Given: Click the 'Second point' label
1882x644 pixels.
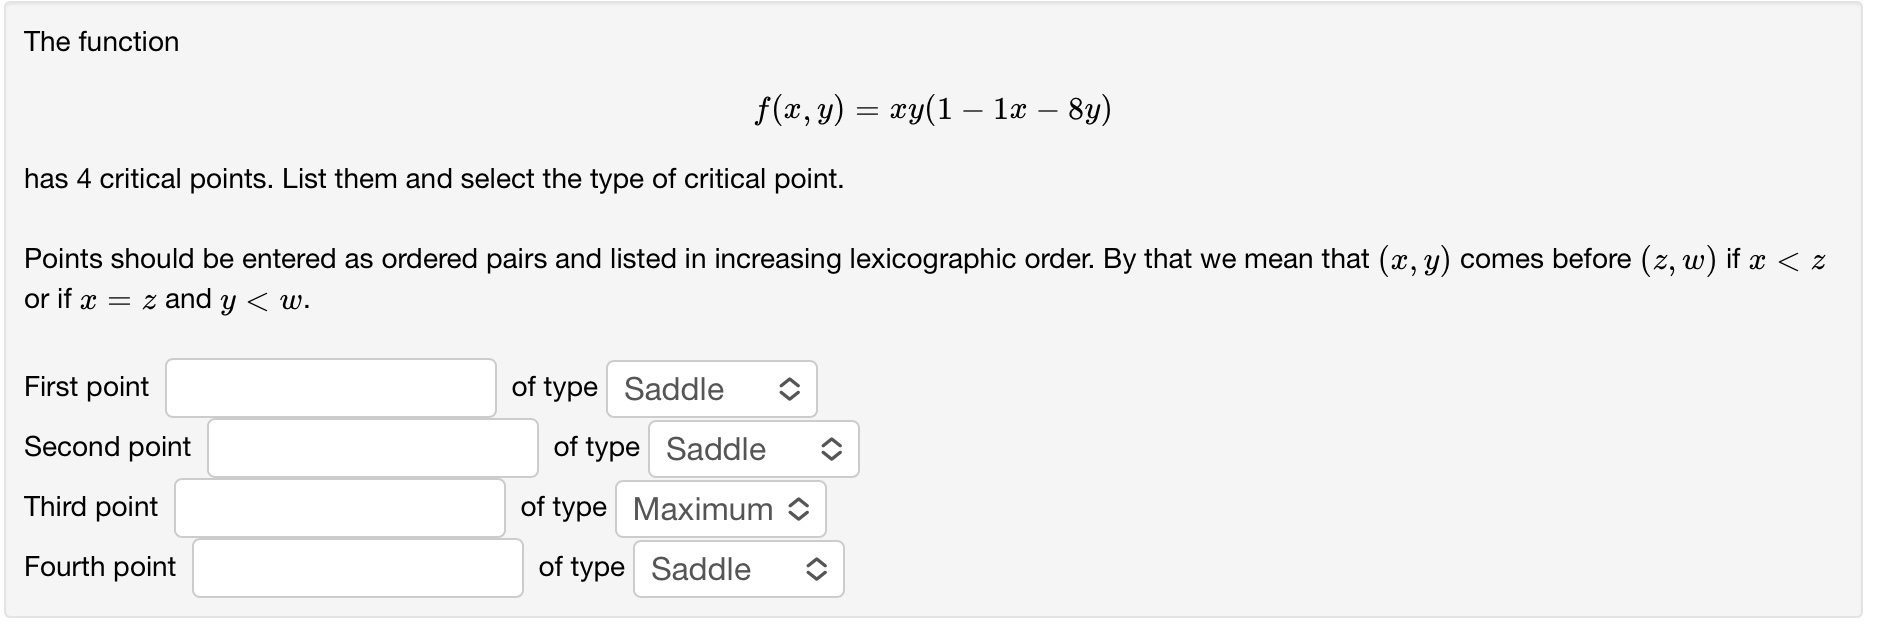Looking at the screenshot, I should pos(108,447).
